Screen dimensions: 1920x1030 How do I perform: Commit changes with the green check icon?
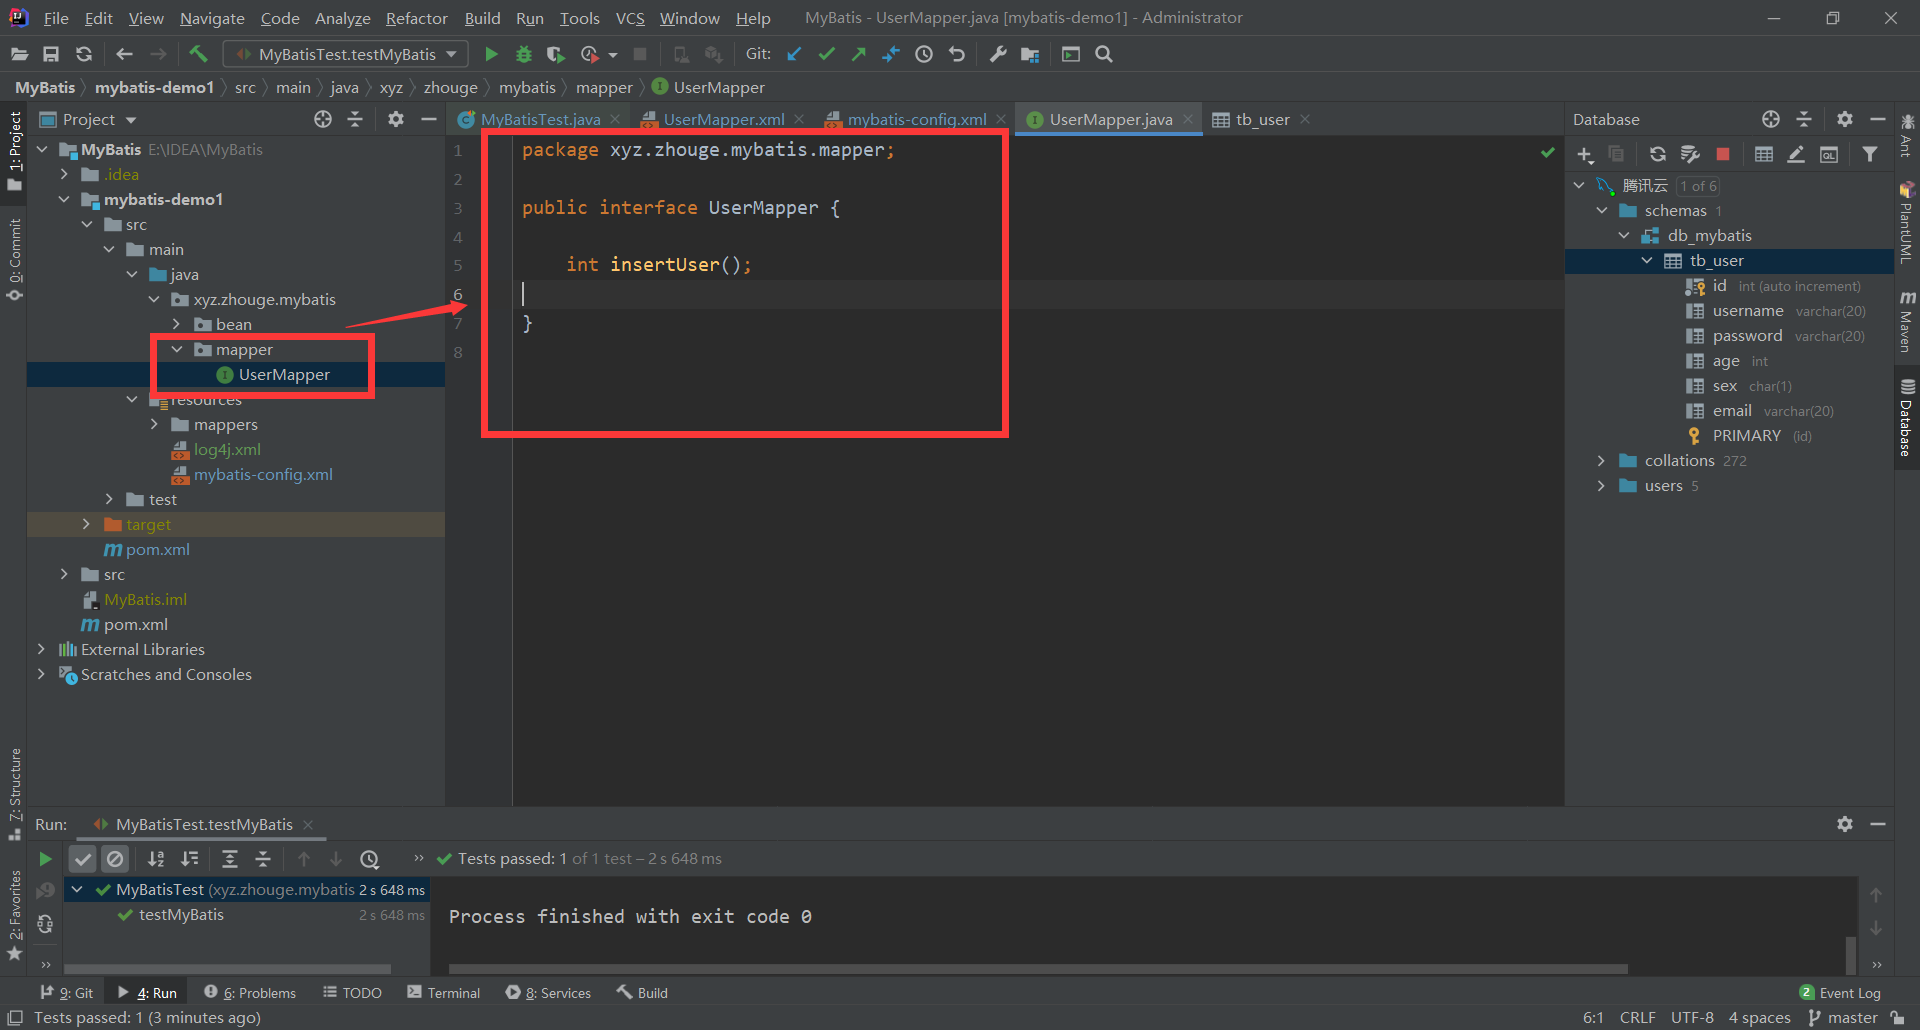tap(826, 54)
